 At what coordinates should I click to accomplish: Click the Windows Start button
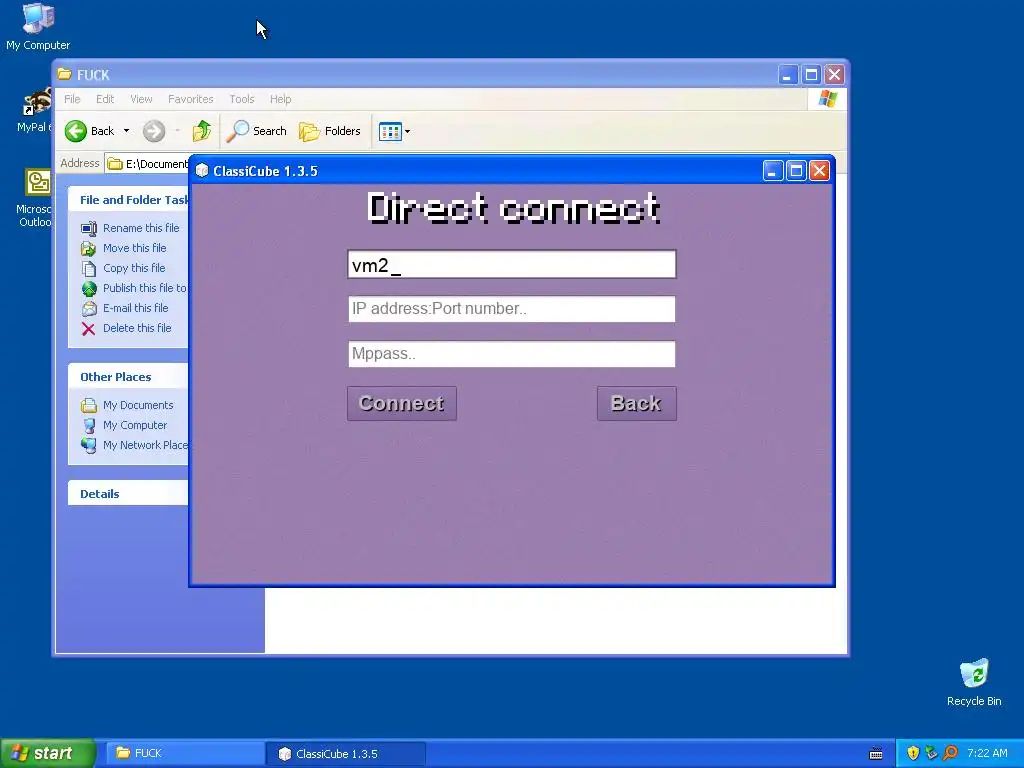click(48, 753)
